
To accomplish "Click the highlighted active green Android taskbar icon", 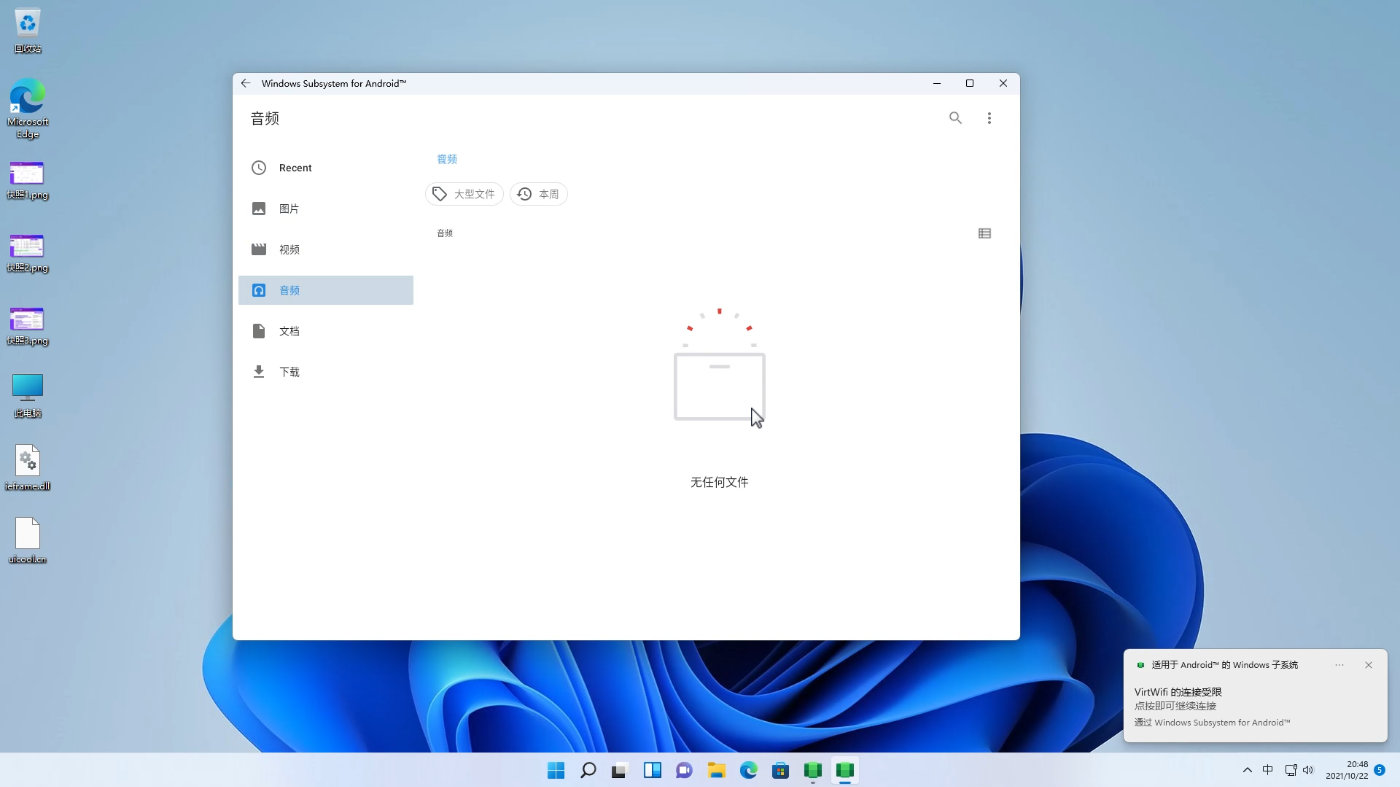I will coord(845,770).
